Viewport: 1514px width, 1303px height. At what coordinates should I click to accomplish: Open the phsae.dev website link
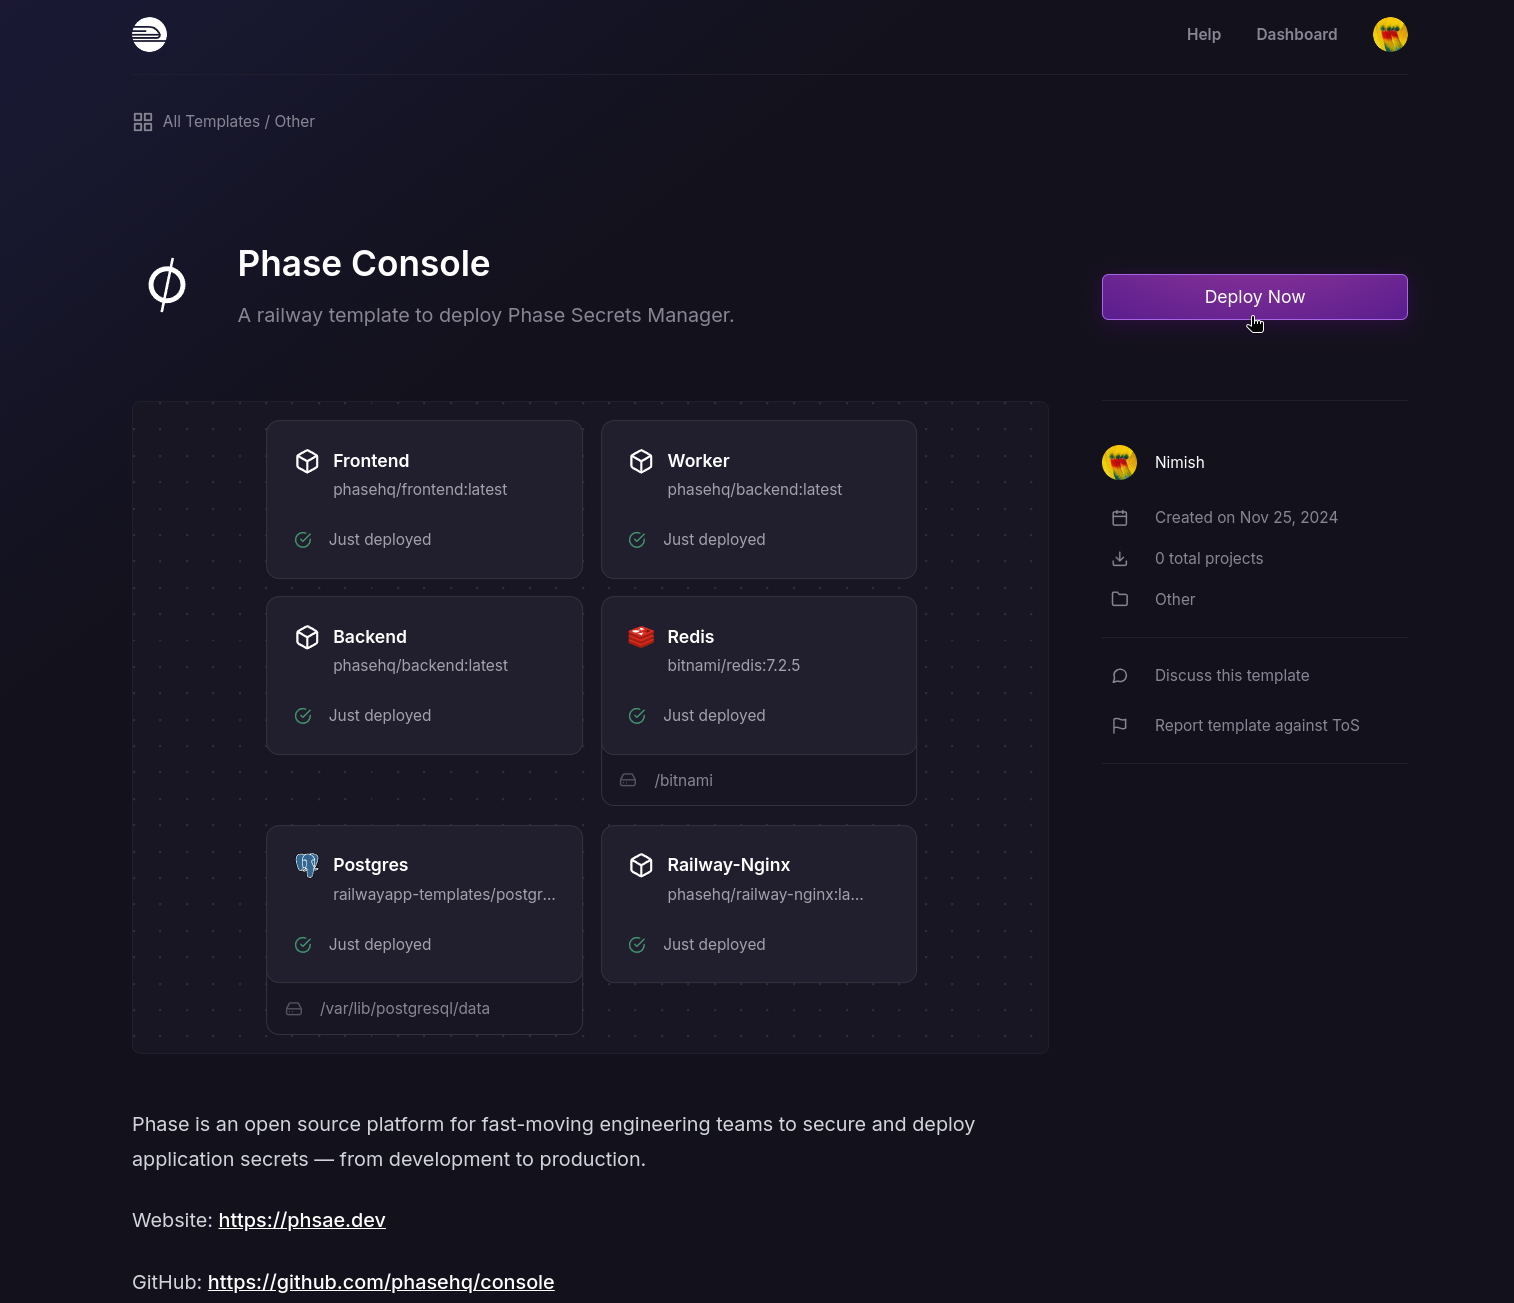(302, 1221)
